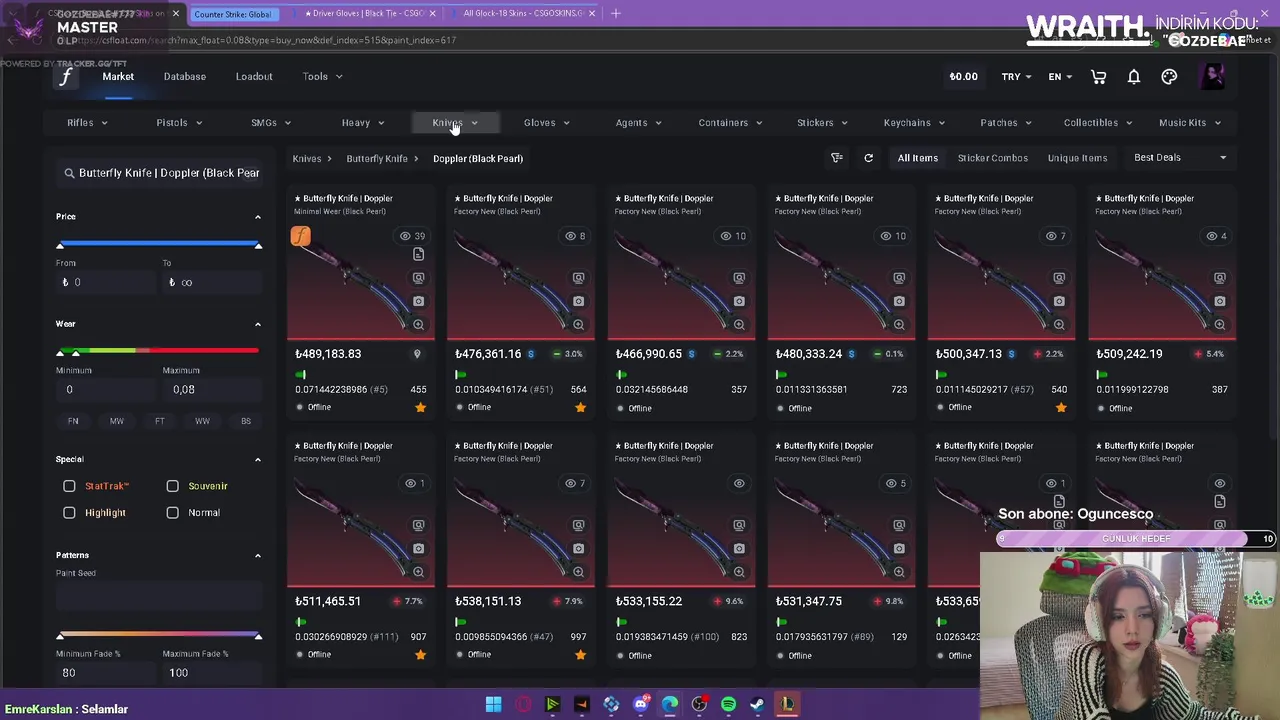The height and width of the screenshot is (720, 1280).
Task: Enable the Normal checkbox
Action: (172, 513)
